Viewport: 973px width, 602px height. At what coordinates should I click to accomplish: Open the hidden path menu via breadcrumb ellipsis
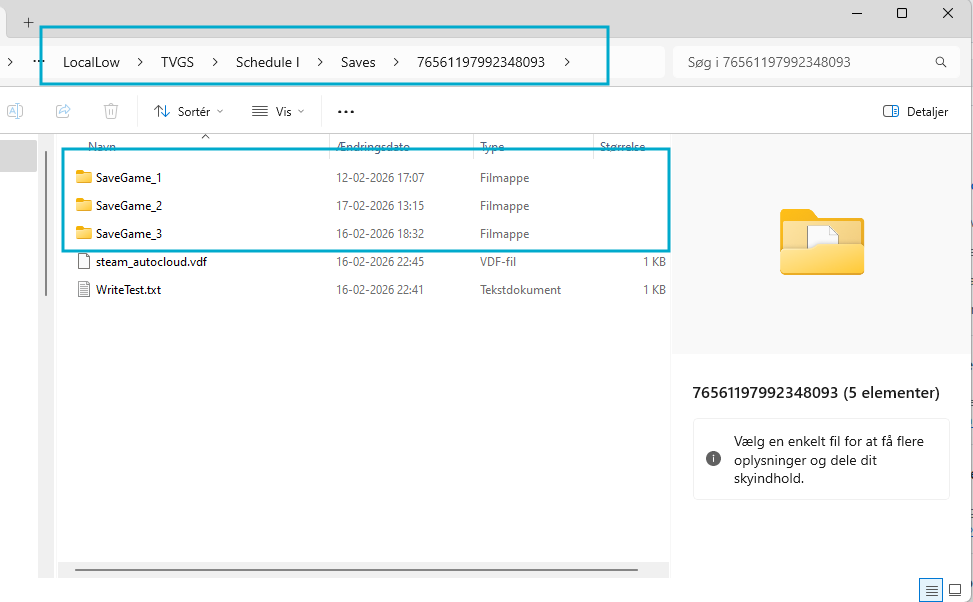[38, 61]
